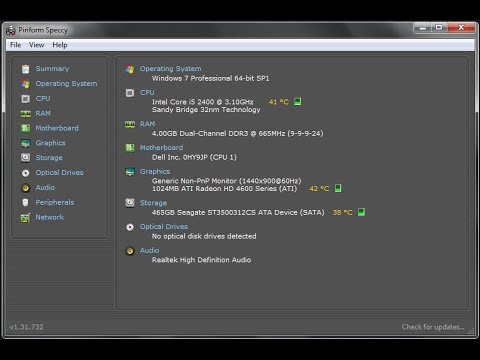Click the Audio speaker icon in sidebar
This screenshot has height=360, width=480.
(26, 188)
